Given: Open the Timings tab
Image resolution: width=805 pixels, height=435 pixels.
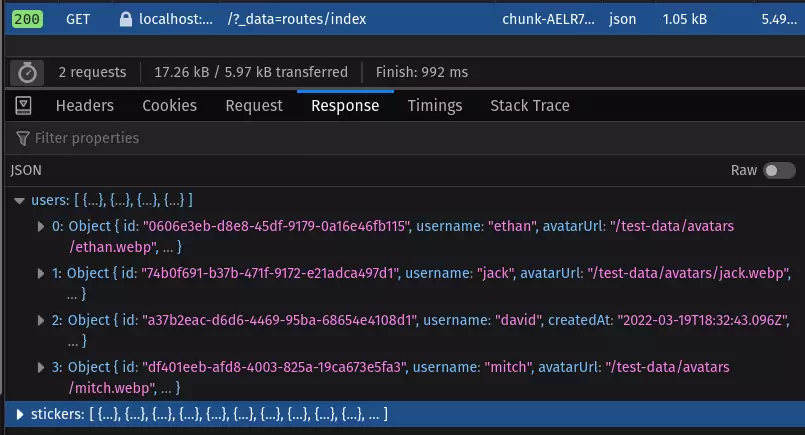Looking at the screenshot, I should (x=435, y=105).
